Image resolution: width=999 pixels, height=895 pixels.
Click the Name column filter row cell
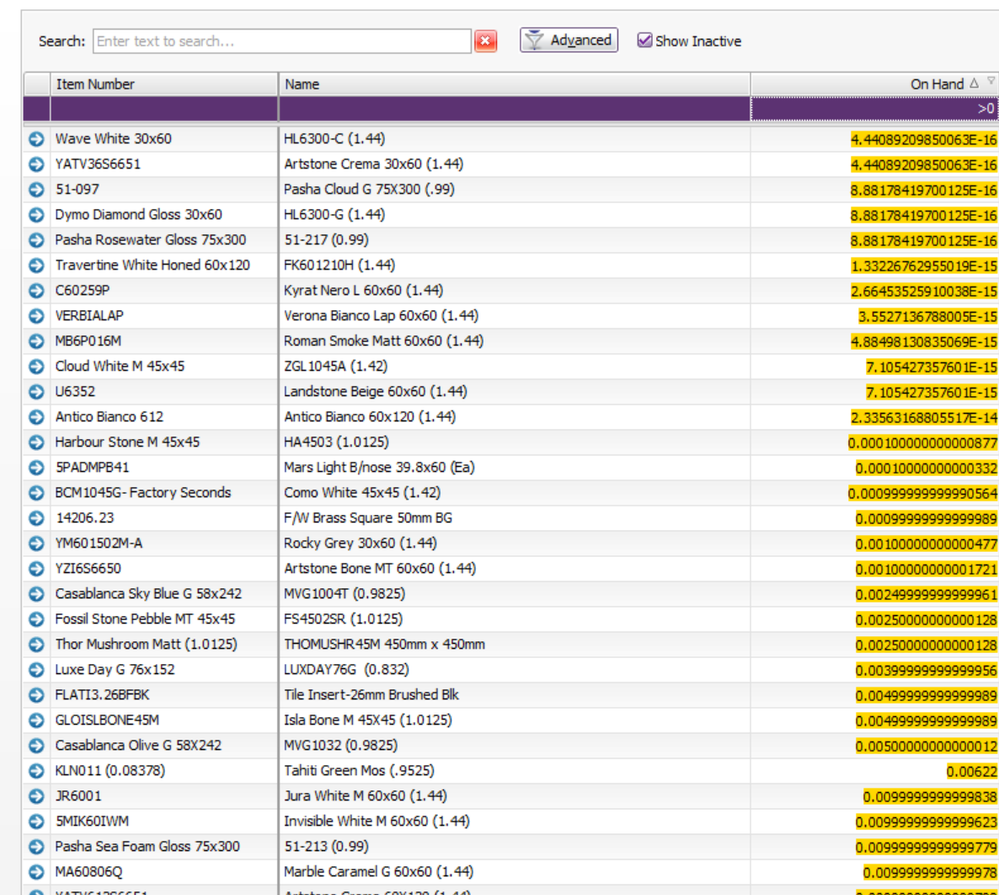[514, 108]
